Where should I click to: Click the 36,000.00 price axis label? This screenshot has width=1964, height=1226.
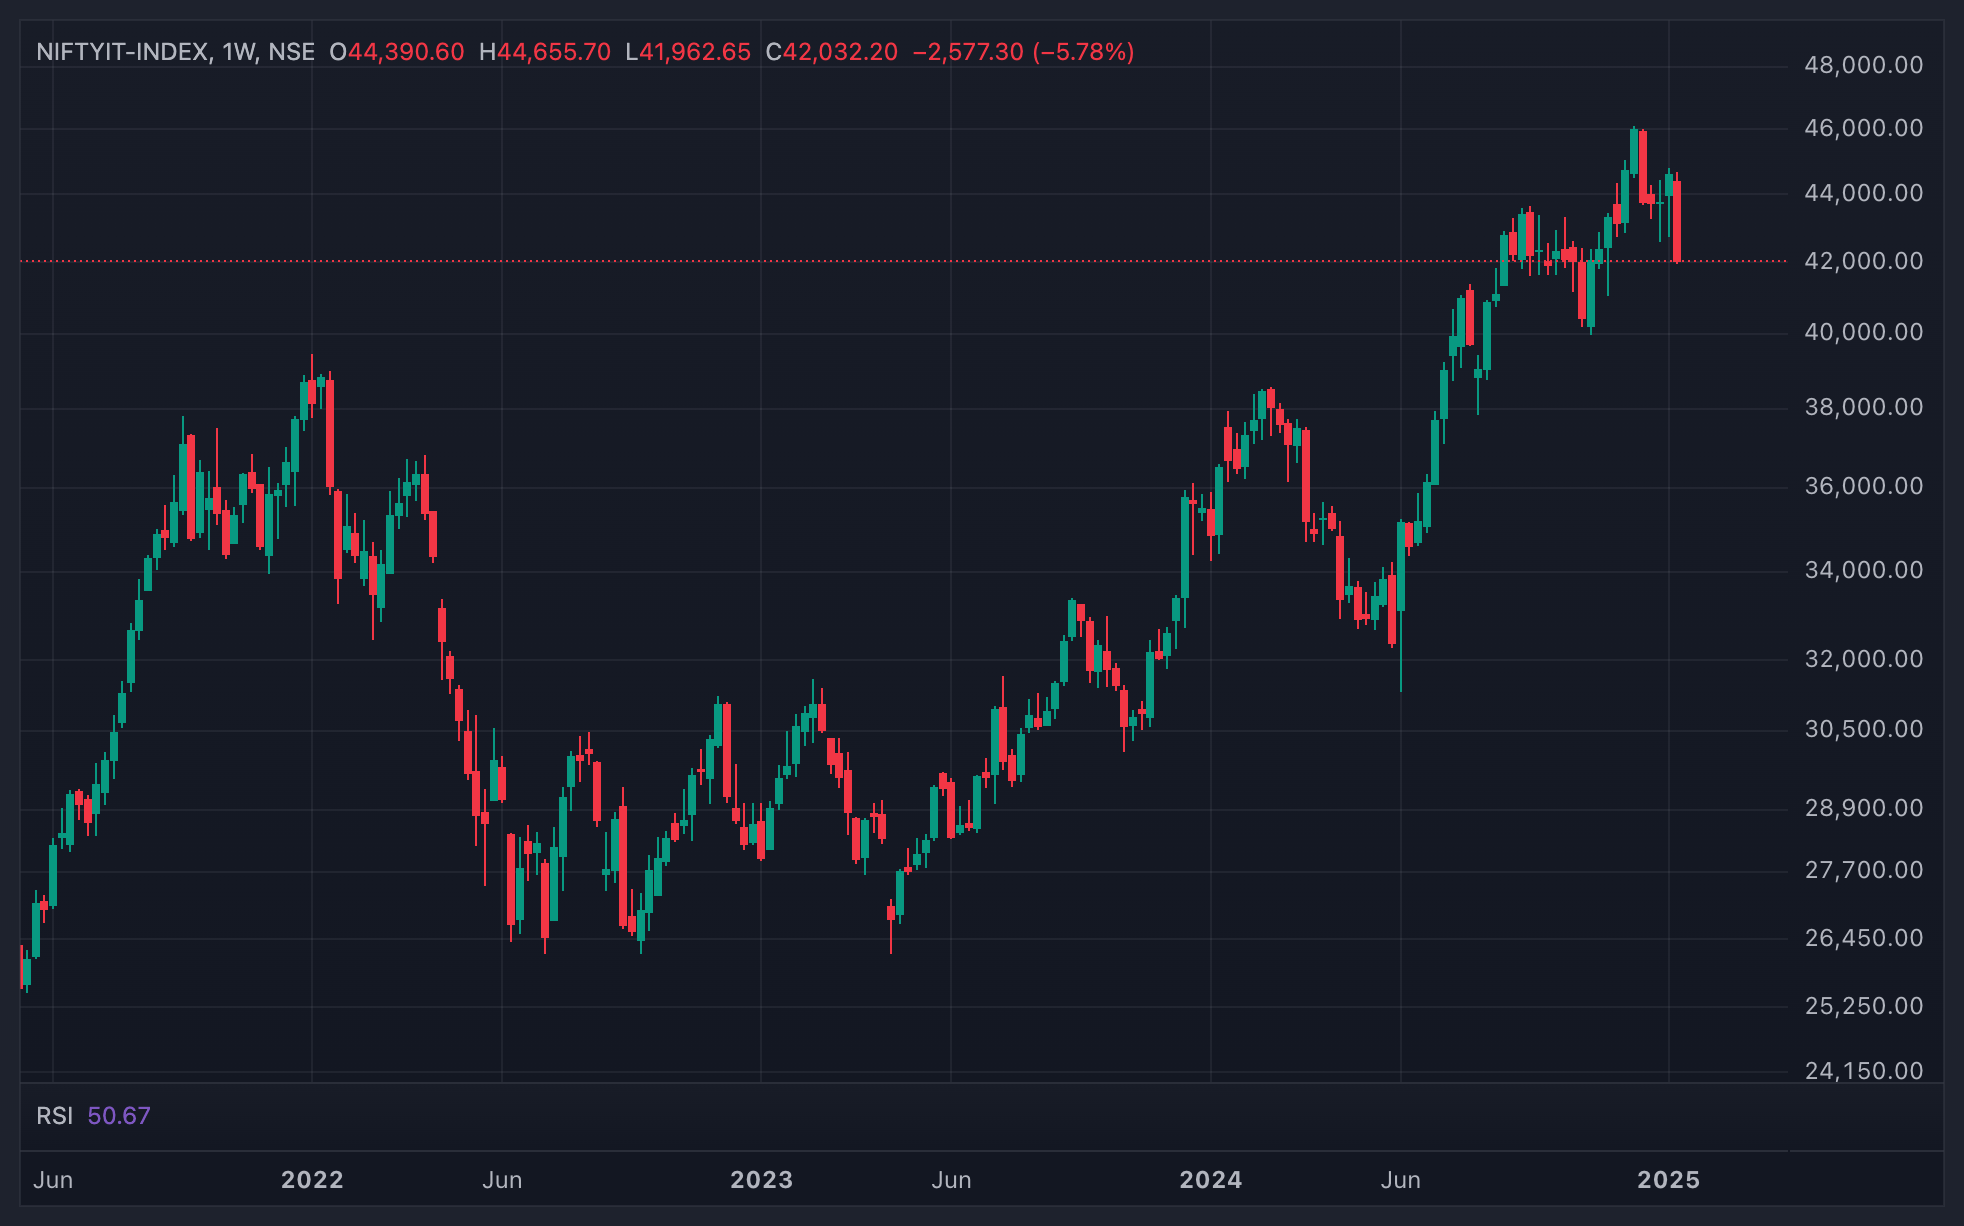pos(1864,486)
